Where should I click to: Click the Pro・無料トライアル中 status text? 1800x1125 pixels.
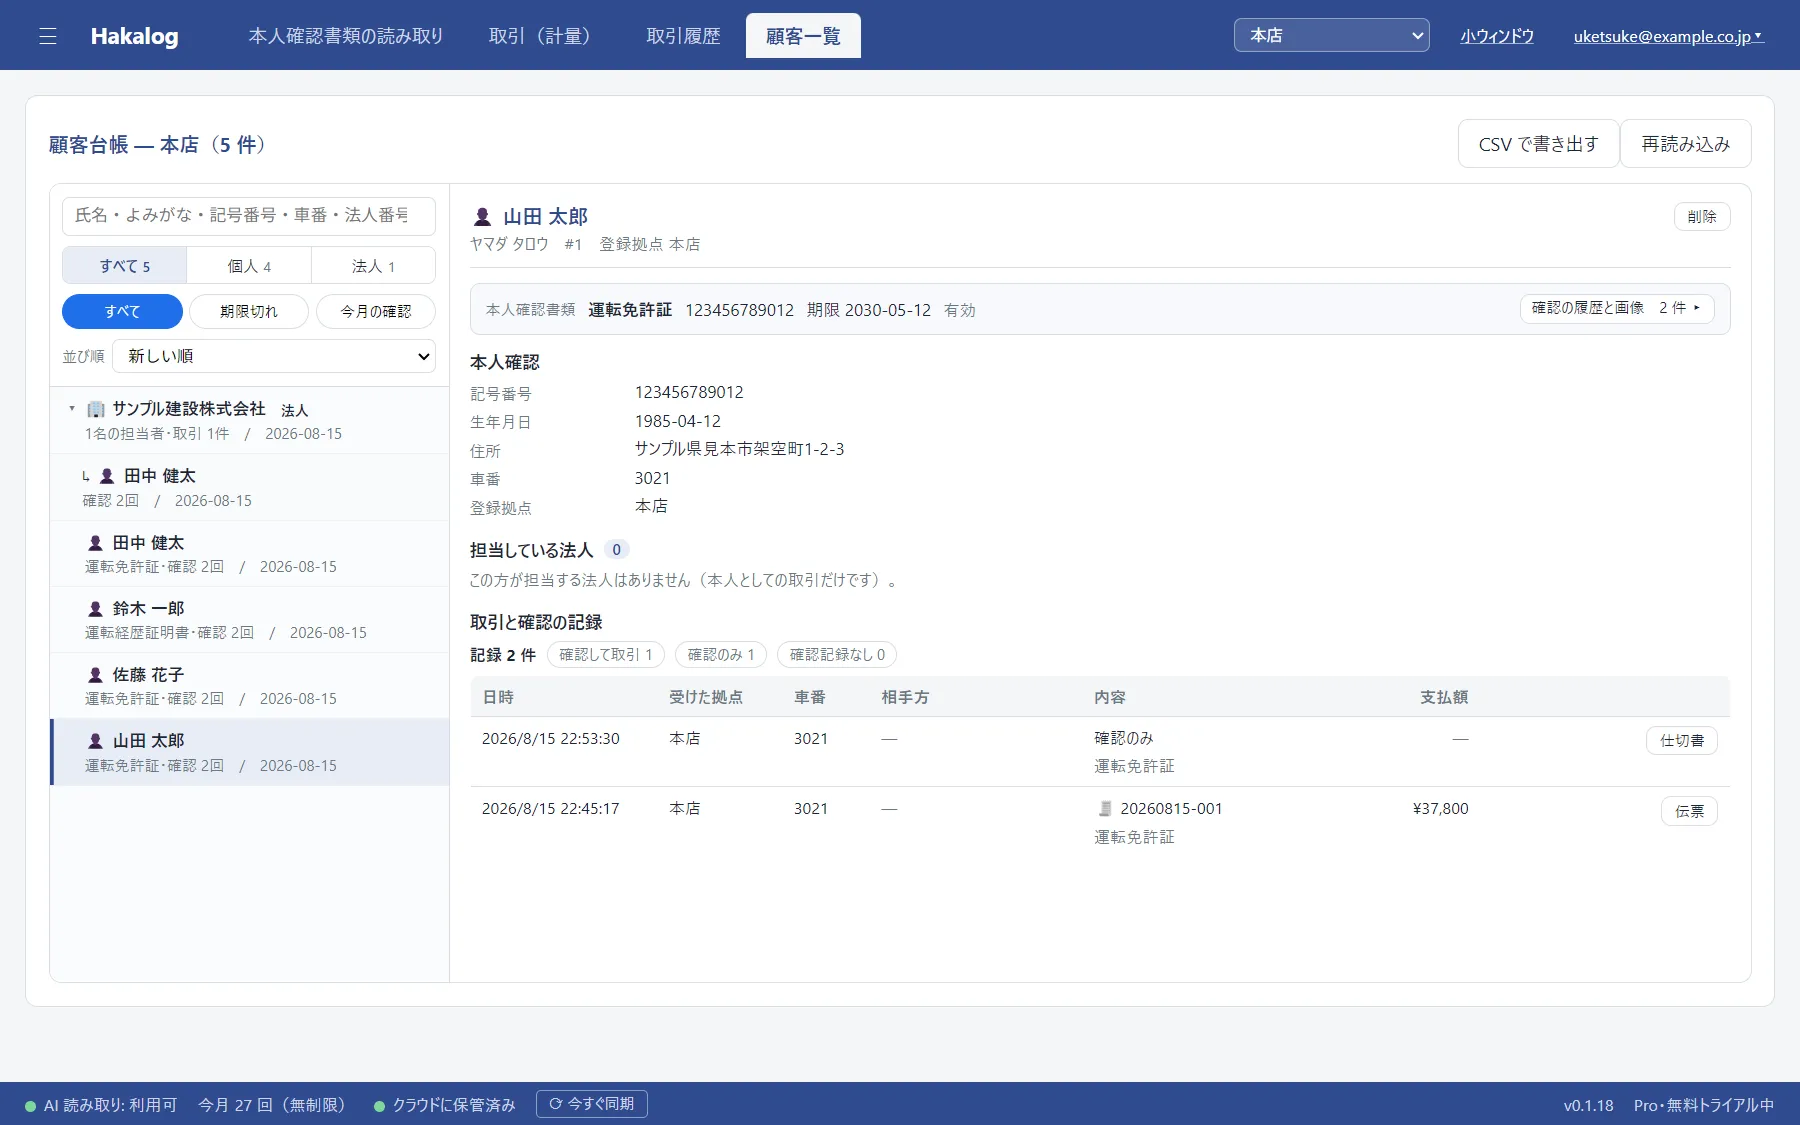pos(1704,1105)
